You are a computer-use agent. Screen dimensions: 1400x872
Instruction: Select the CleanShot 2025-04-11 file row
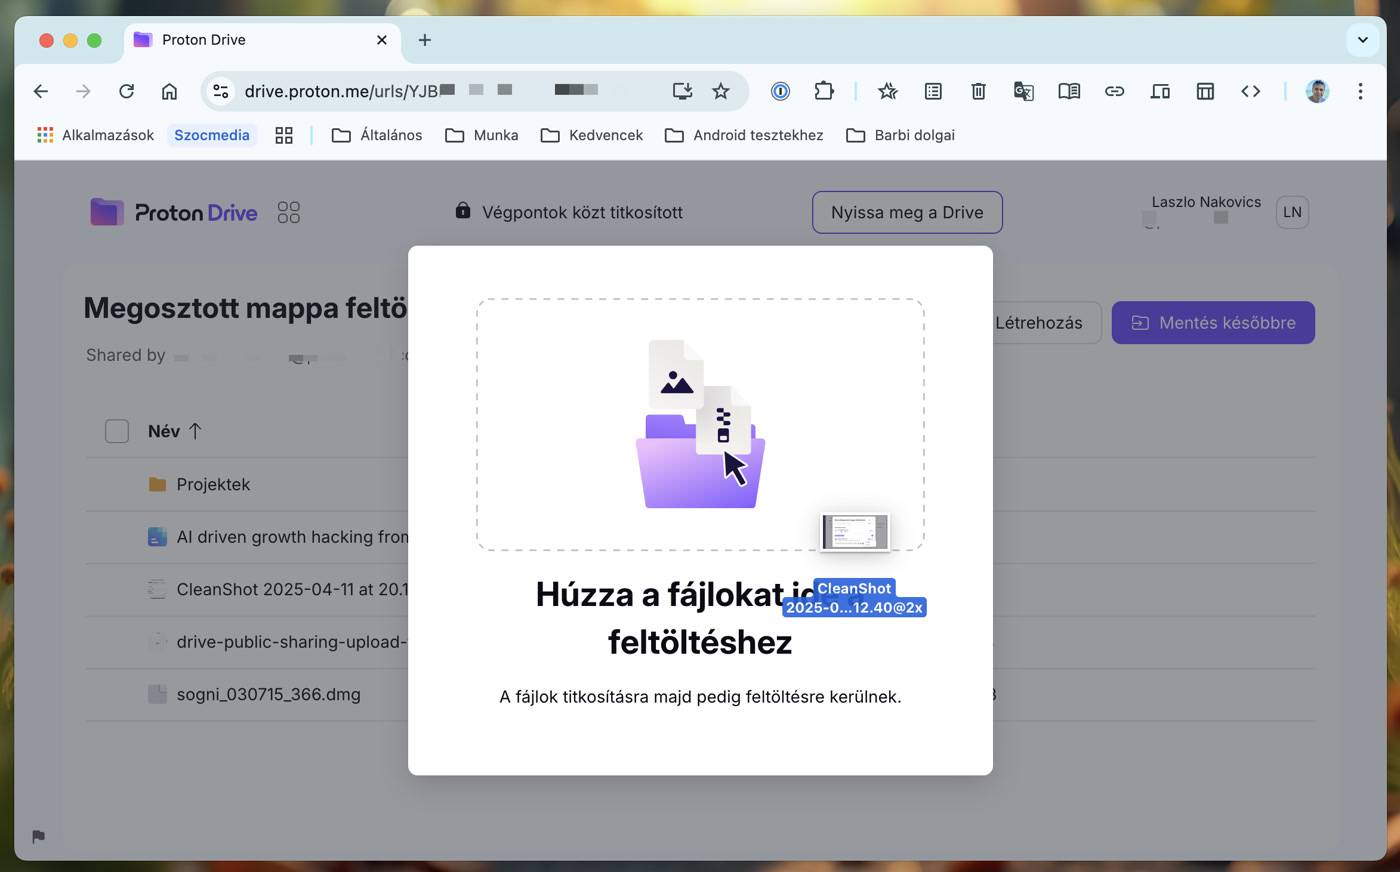[x=700, y=589]
